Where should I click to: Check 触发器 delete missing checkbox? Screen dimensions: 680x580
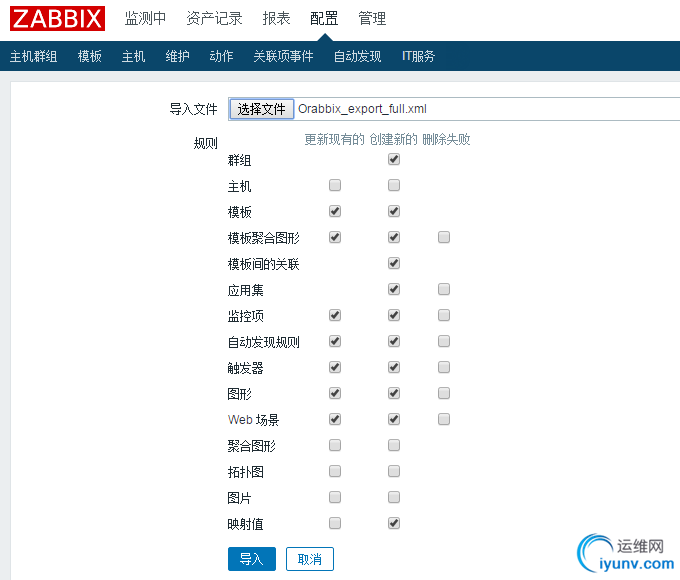pos(444,367)
